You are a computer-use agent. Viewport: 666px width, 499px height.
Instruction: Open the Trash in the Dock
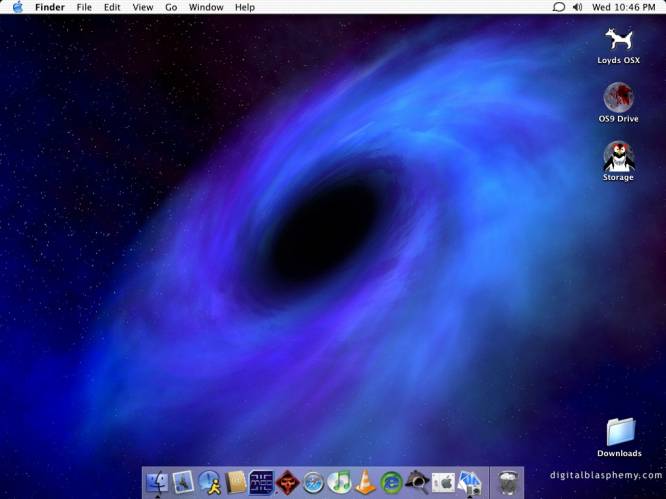click(507, 483)
